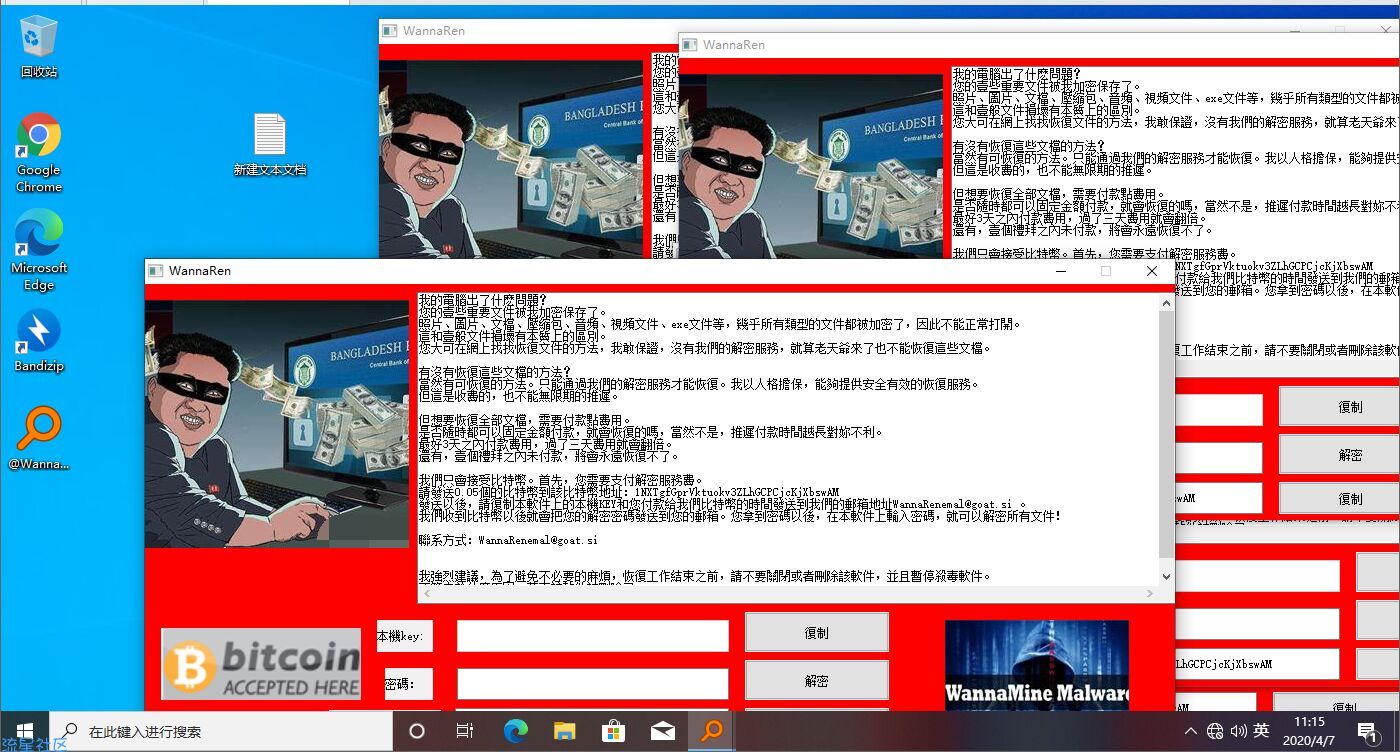Open the Mail app on the taskbar
Image resolution: width=1400 pixels, height=752 pixels.
tap(662, 731)
